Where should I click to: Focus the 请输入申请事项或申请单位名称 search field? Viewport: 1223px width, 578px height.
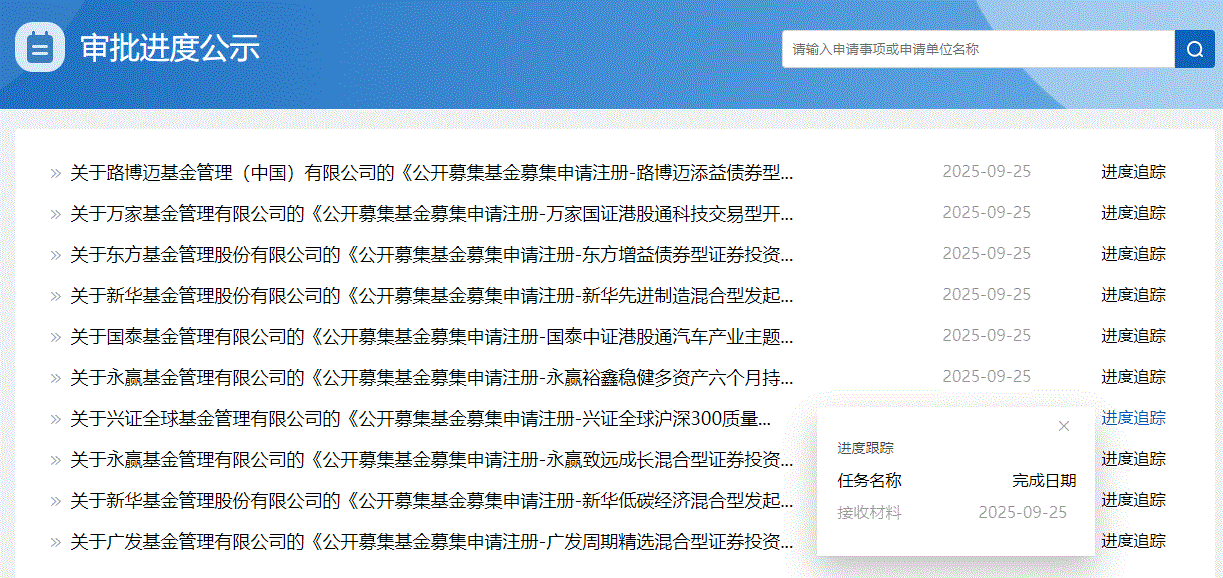coord(978,49)
